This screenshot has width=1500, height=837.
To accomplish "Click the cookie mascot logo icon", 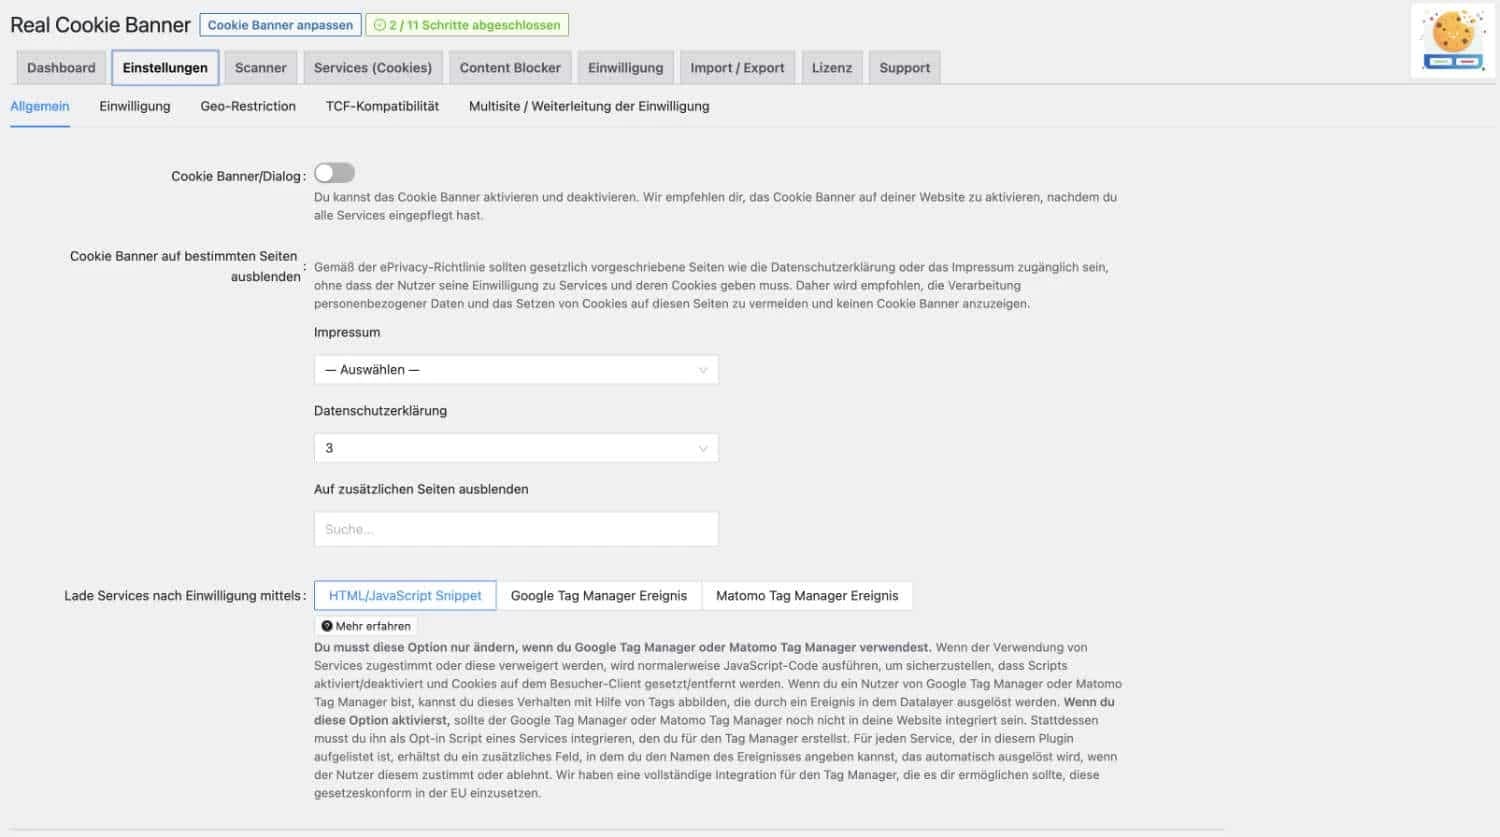I will 1453,40.
